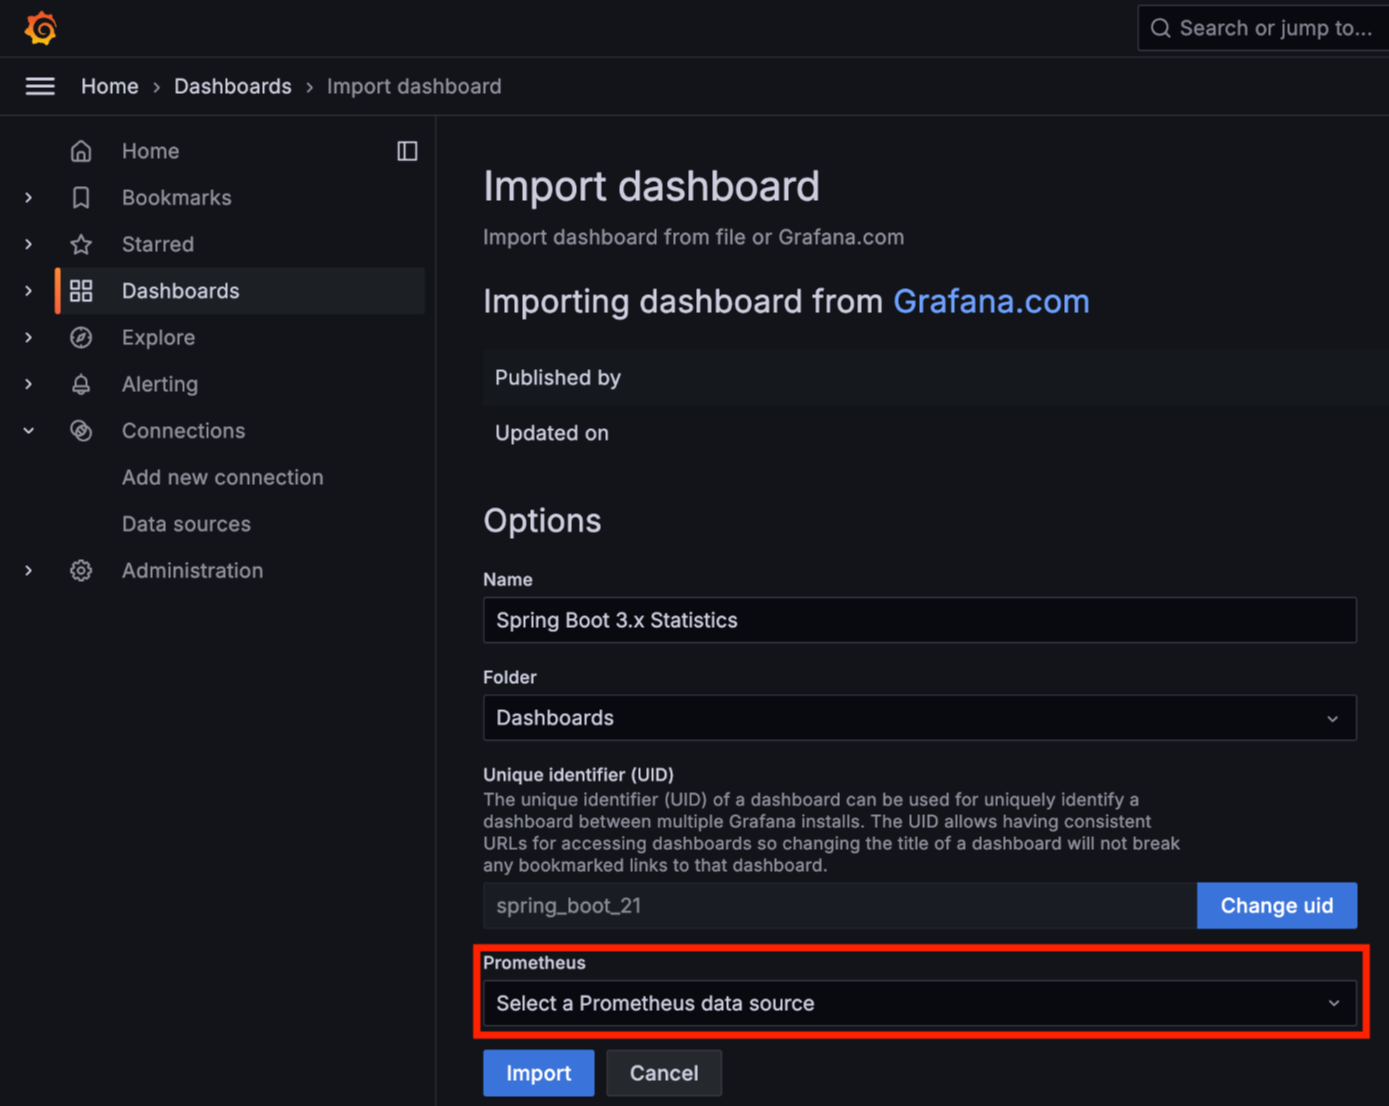Click the Options section heading
Screen dimensions: 1389x1106
pyautogui.click(x=542, y=521)
